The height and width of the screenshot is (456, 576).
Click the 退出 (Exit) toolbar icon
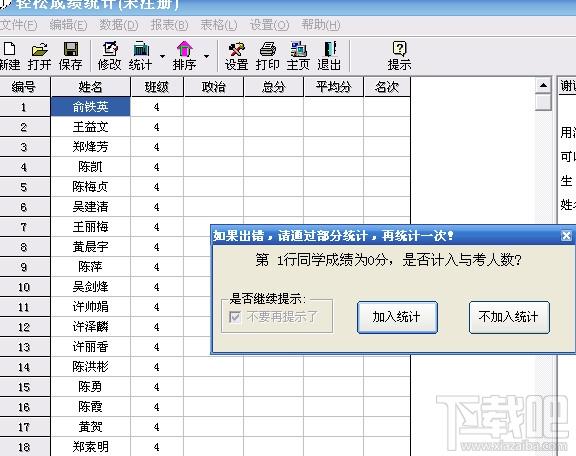(x=329, y=56)
